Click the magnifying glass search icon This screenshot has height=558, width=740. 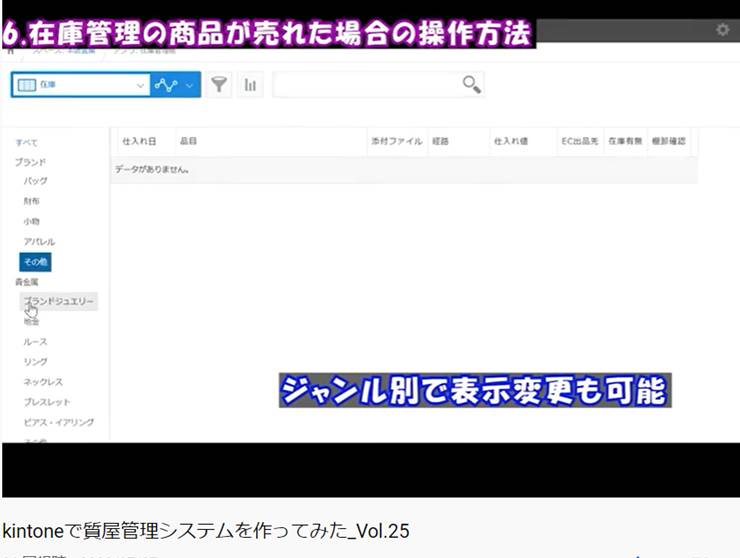tap(471, 85)
